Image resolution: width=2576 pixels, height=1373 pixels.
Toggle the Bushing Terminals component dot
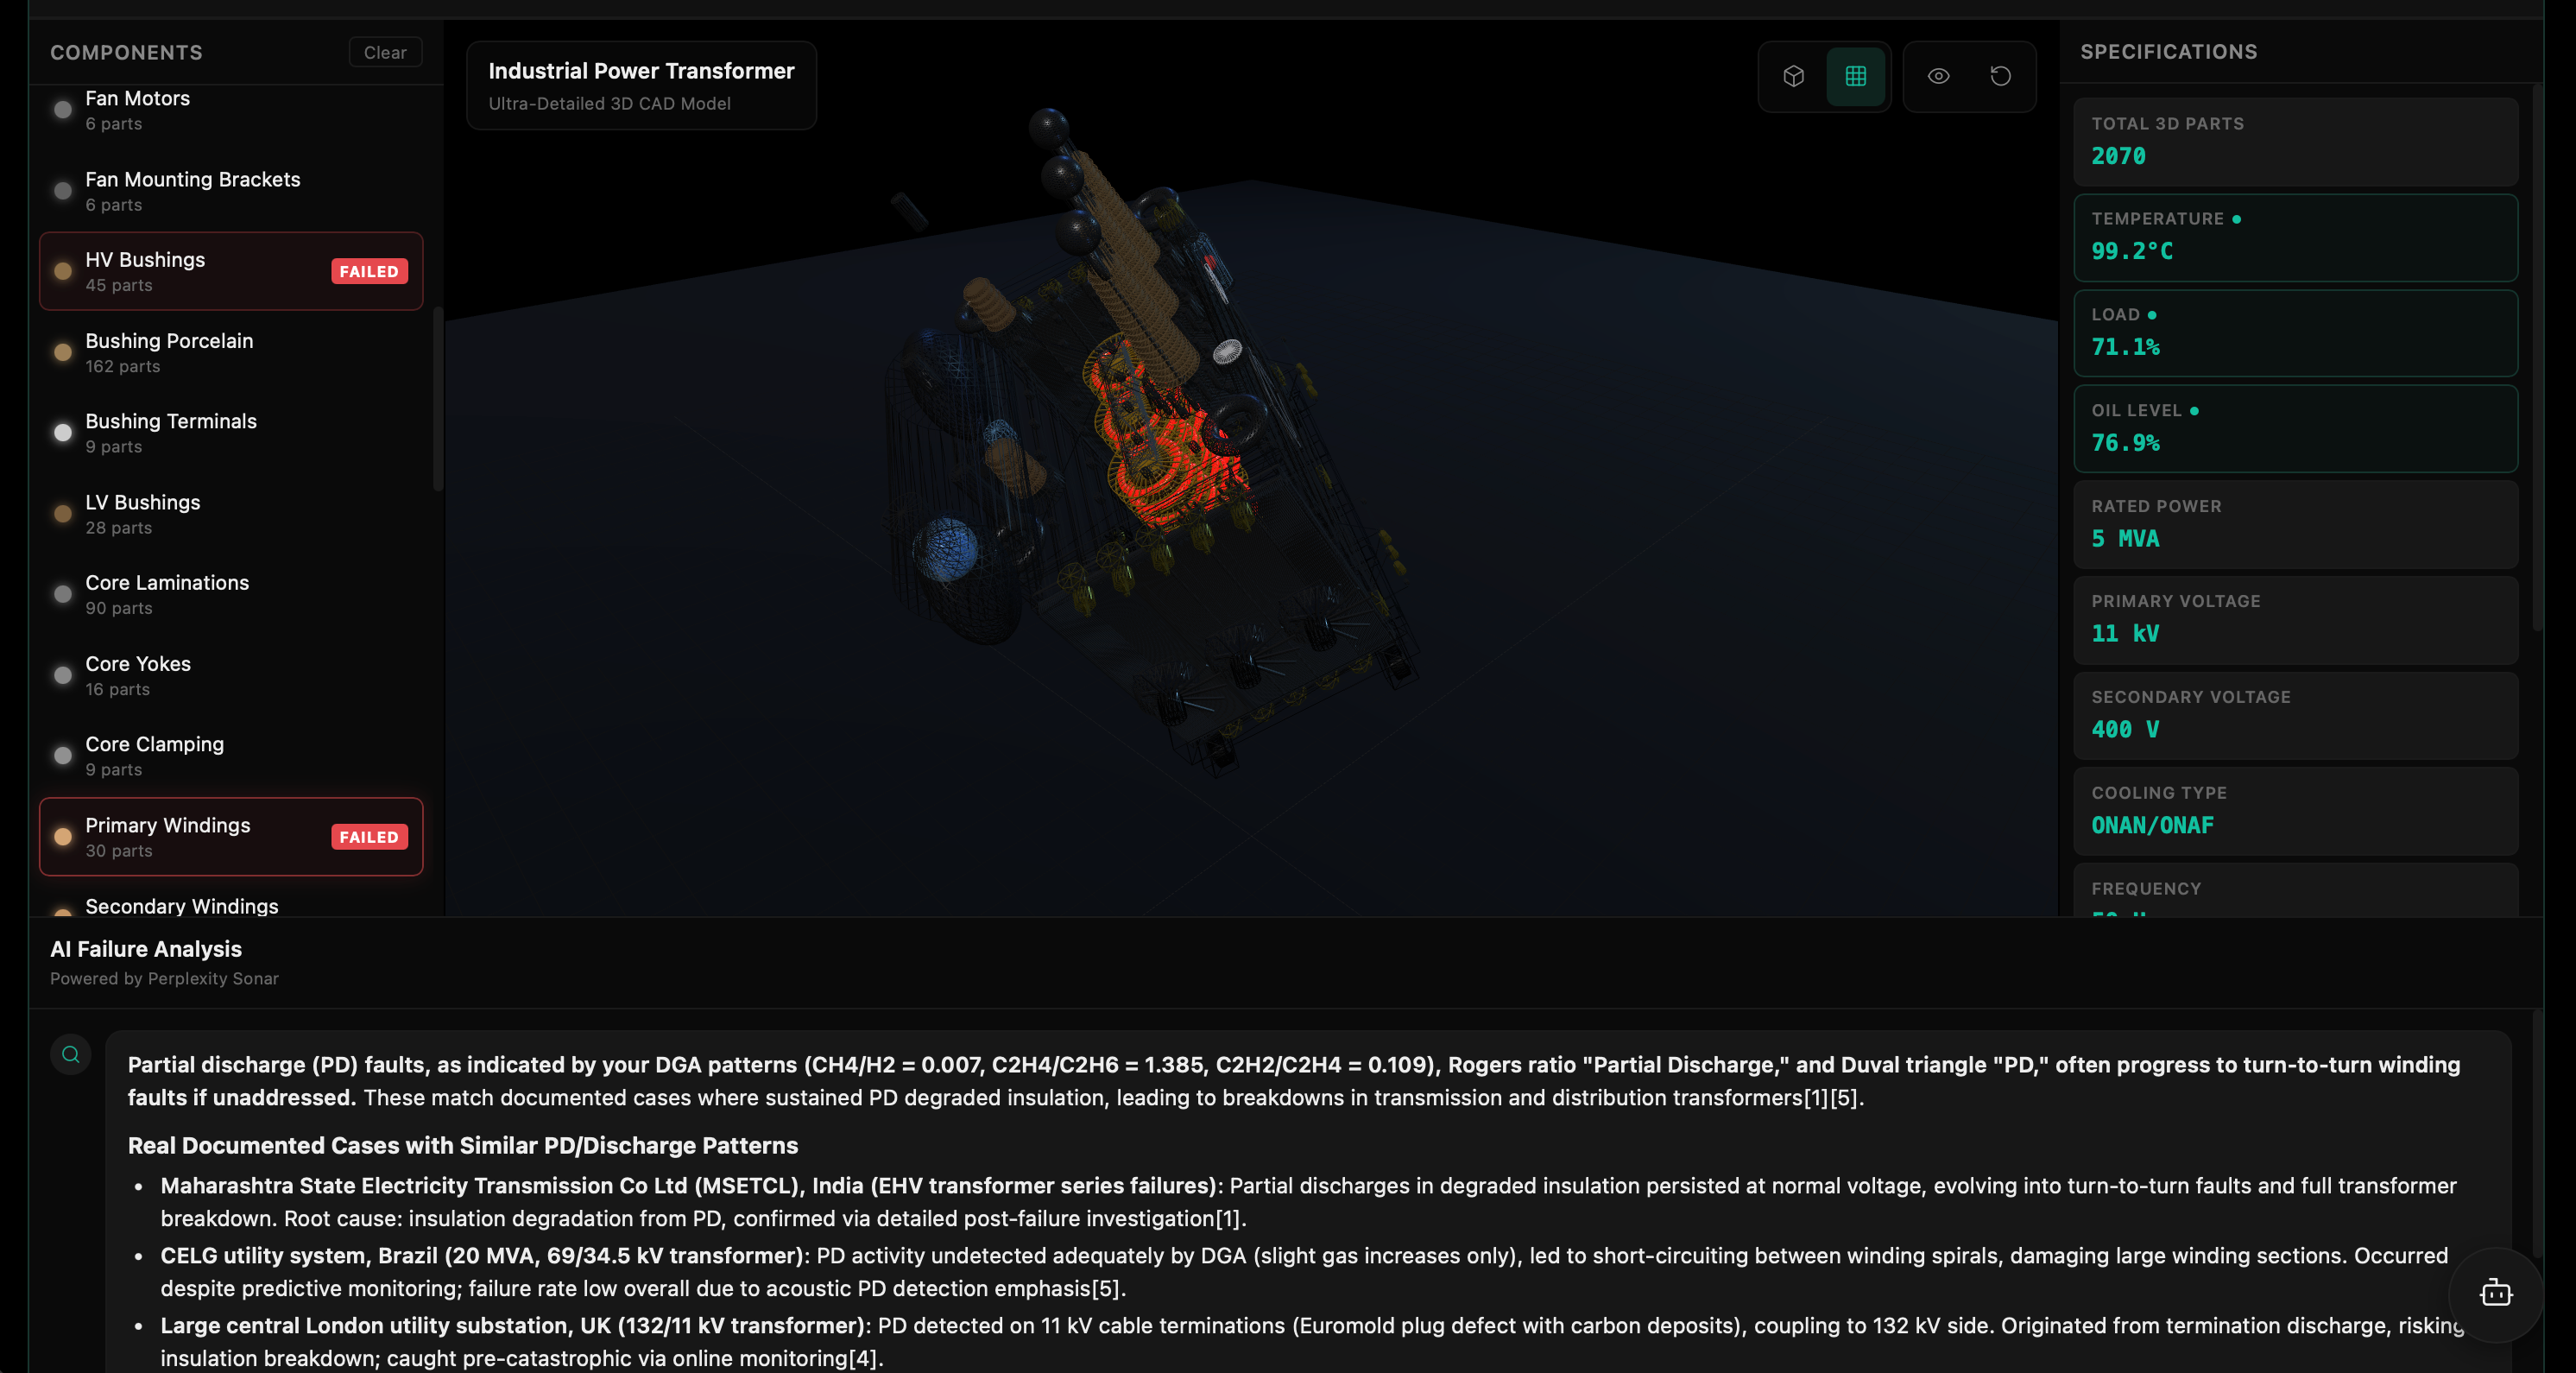63,432
